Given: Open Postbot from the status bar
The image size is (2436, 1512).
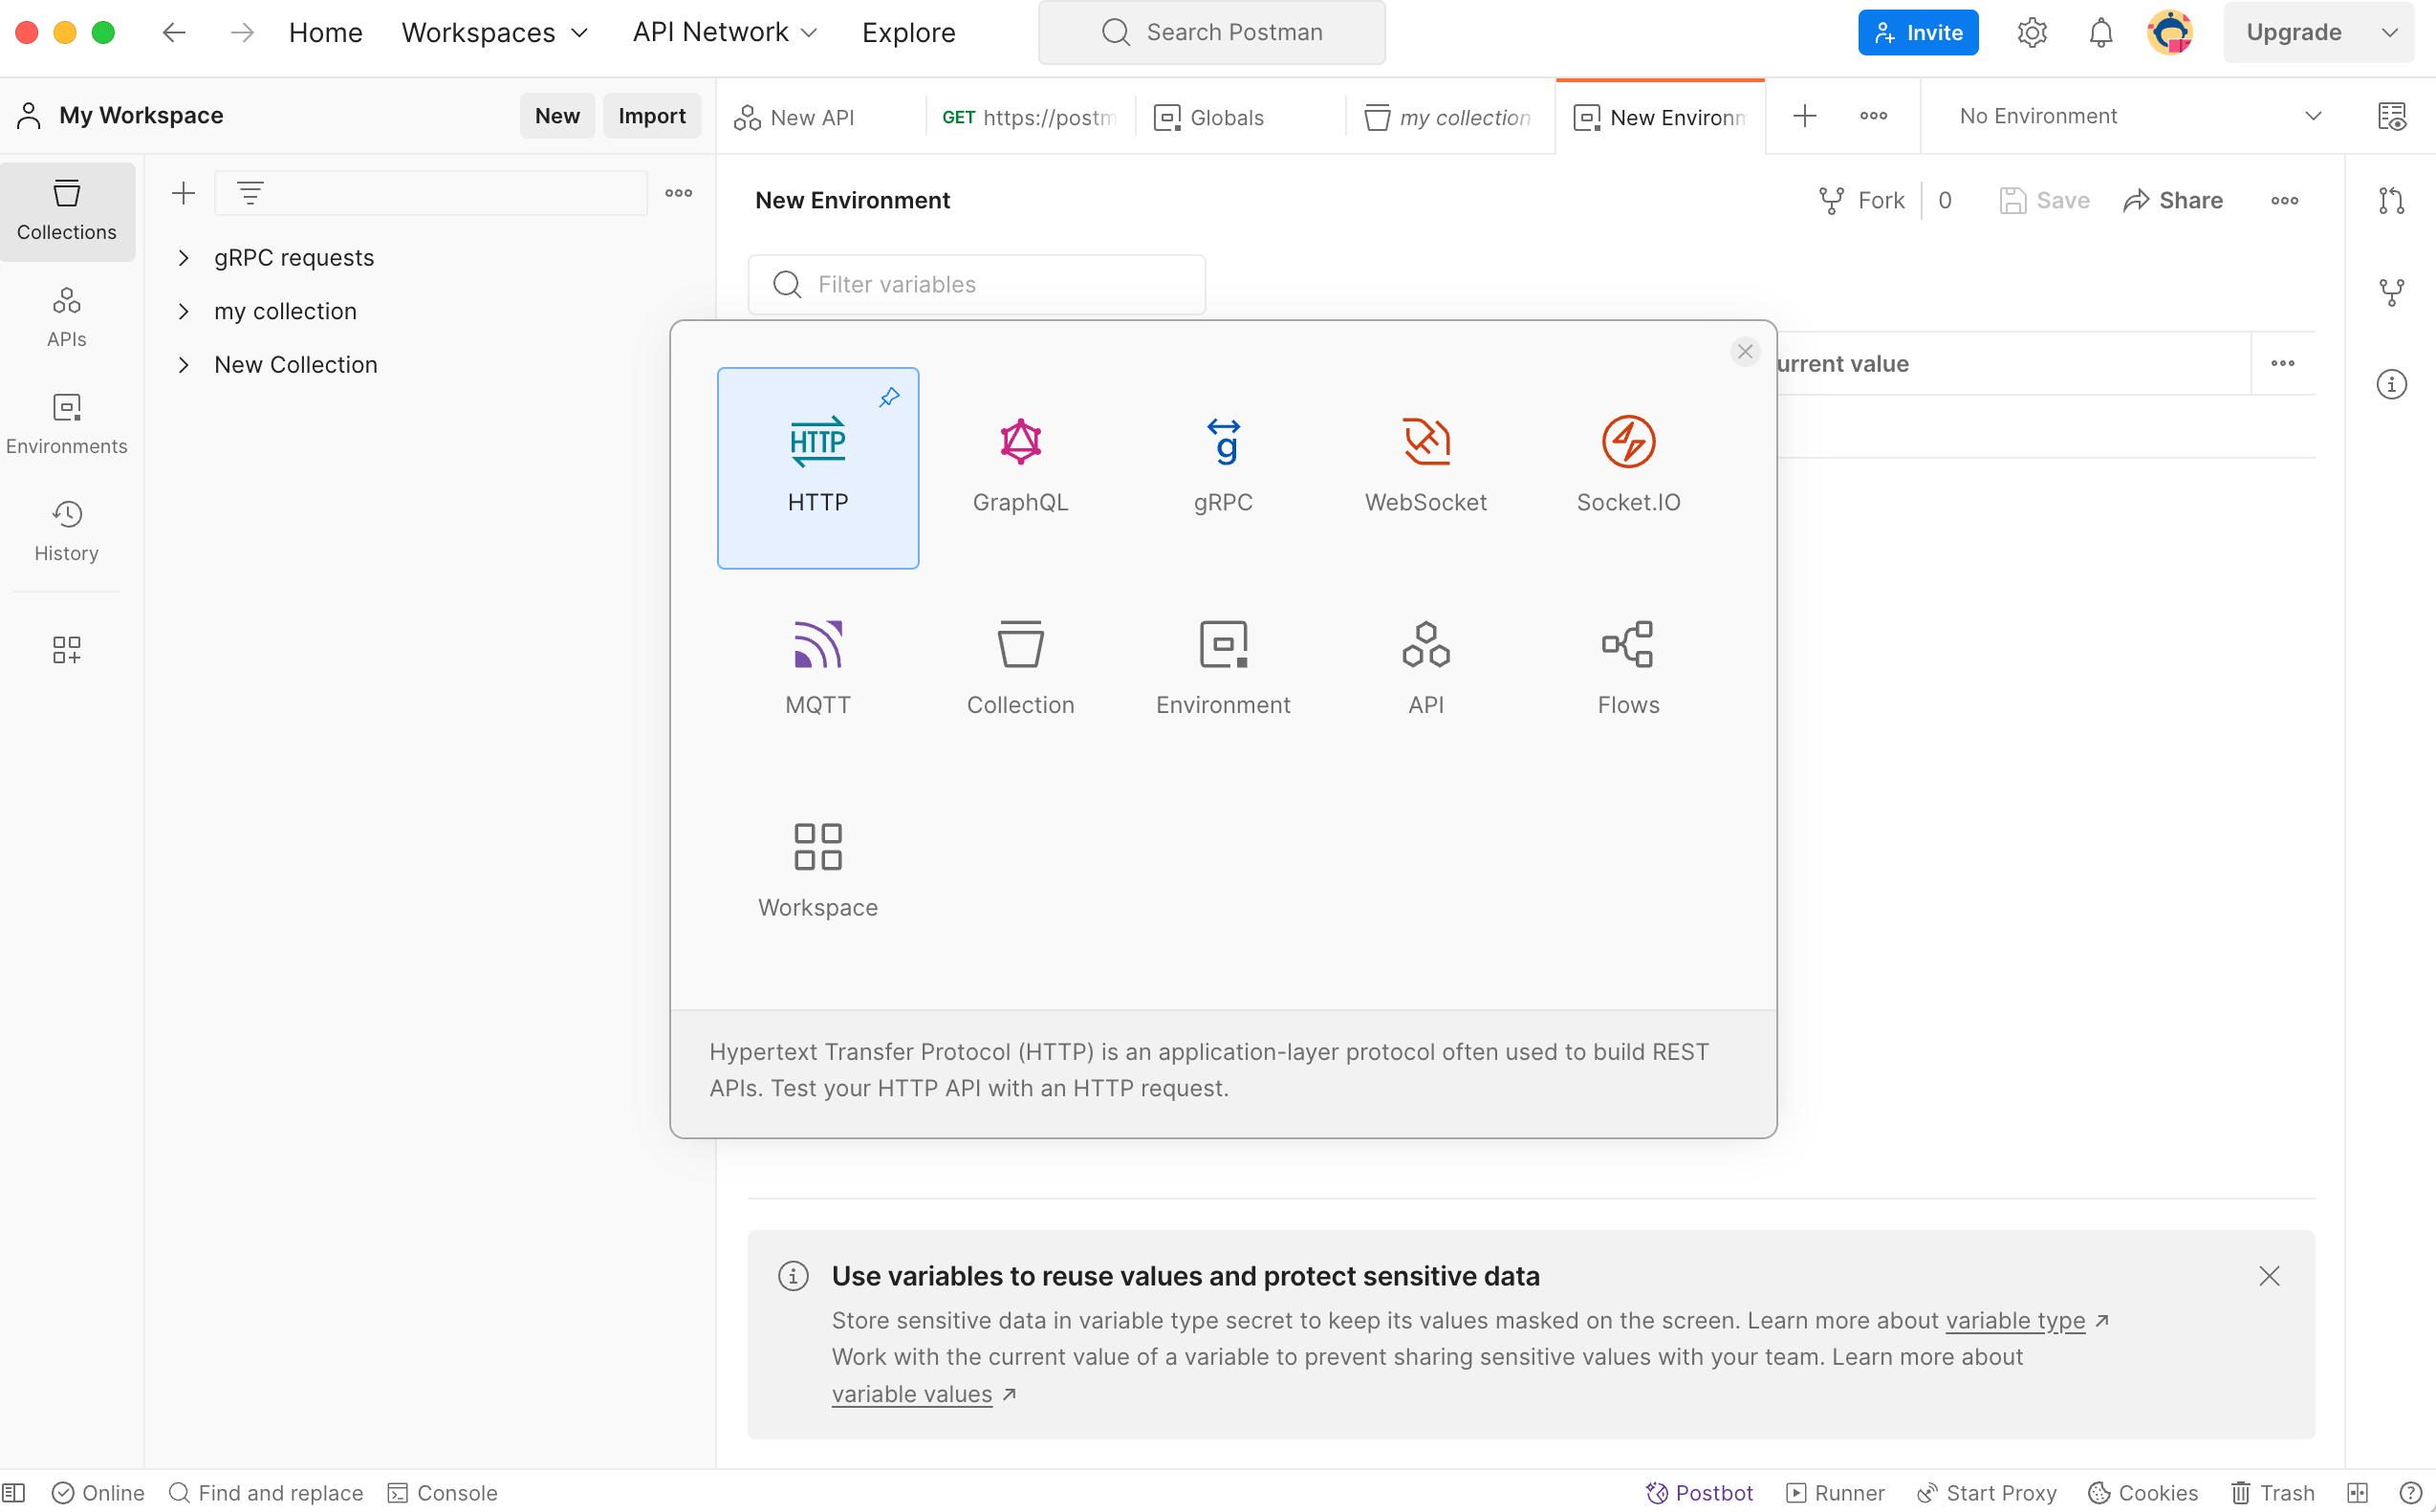Looking at the screenshot, I should tap(1698, 1492).
